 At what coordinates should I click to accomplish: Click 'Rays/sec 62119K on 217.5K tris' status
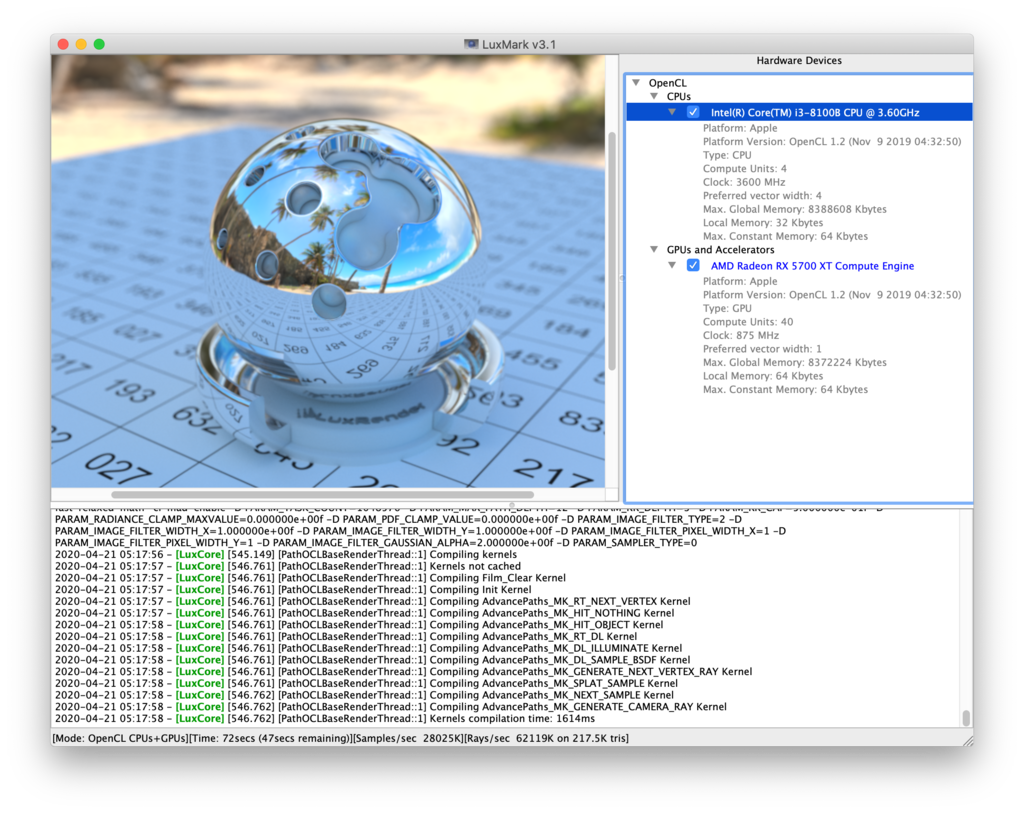click(547, 739)
